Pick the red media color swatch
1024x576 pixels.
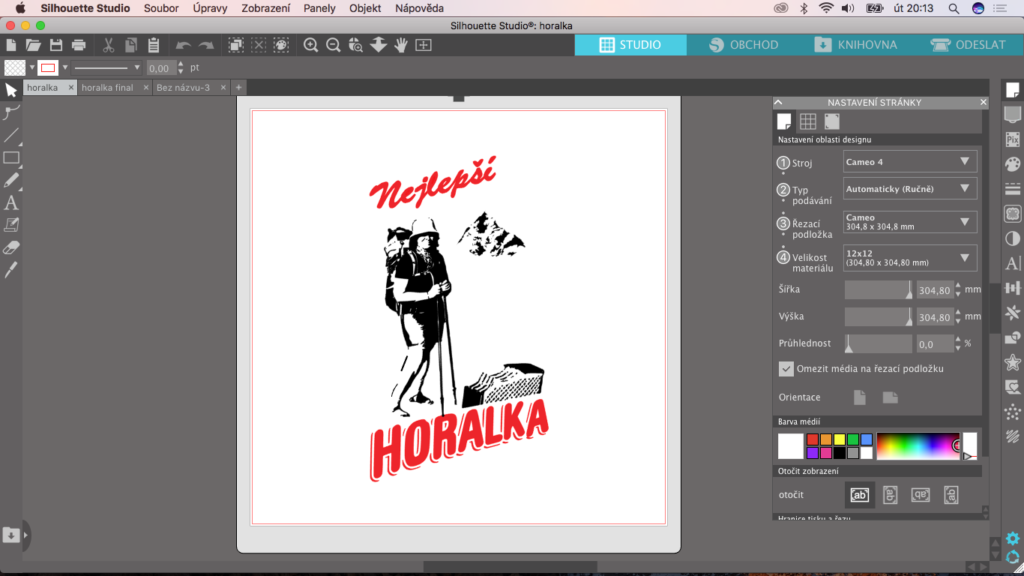[x=812, y=440]
